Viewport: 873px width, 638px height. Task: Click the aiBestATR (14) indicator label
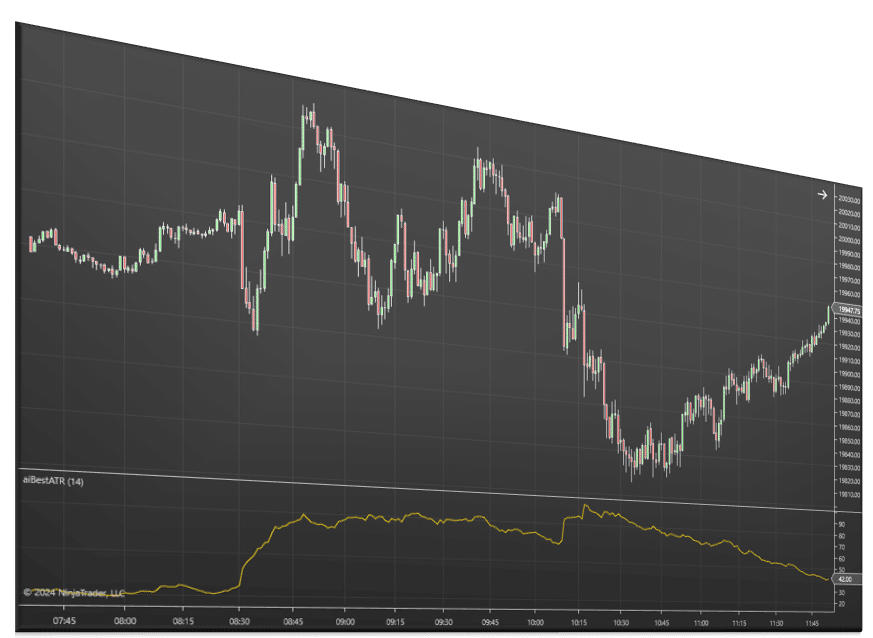tap(53, 480)
